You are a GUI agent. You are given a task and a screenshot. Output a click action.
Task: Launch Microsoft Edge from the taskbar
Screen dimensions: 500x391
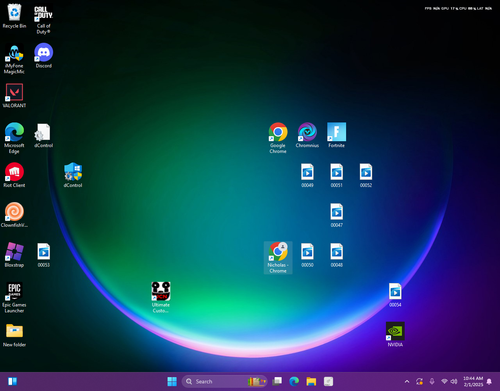[x=294, y=381]
